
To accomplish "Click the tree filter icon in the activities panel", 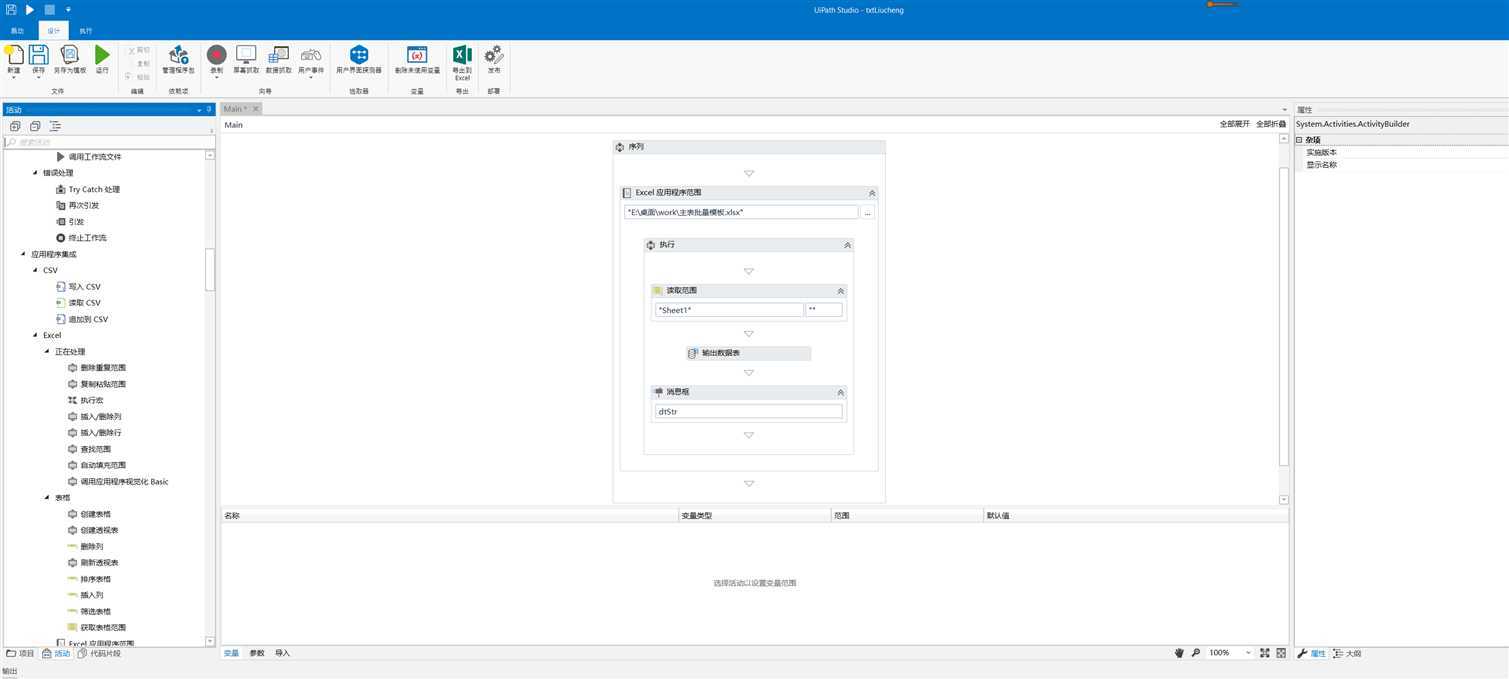I will click(x=55, y=126).
